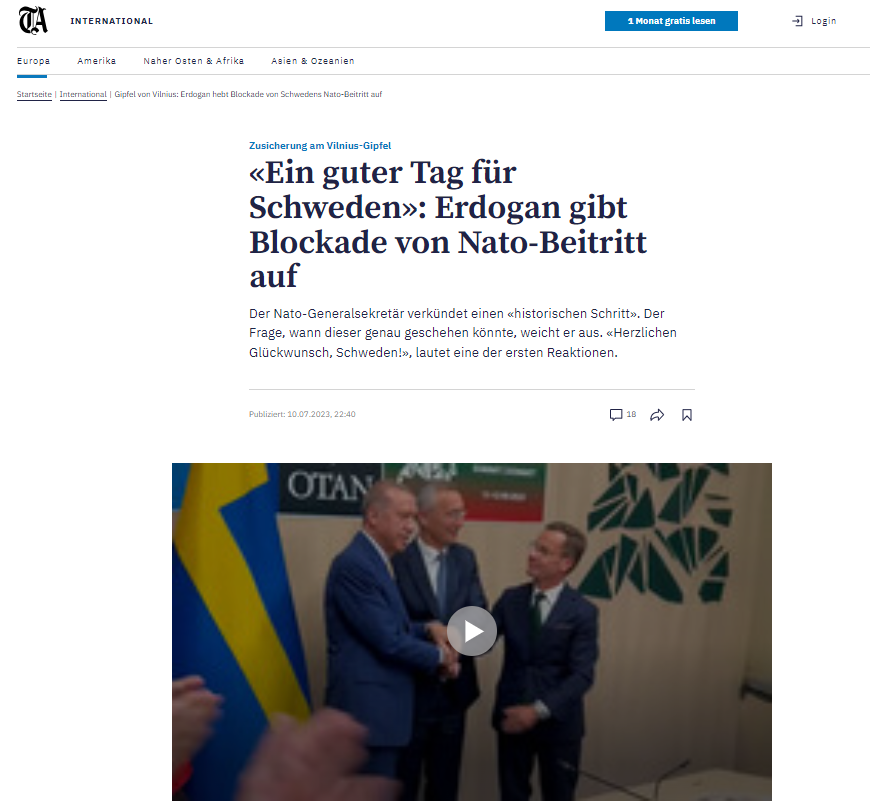Open the comments speech bubble icon
The width and height of the screenshot is (870, 808).
click(616, 415)
